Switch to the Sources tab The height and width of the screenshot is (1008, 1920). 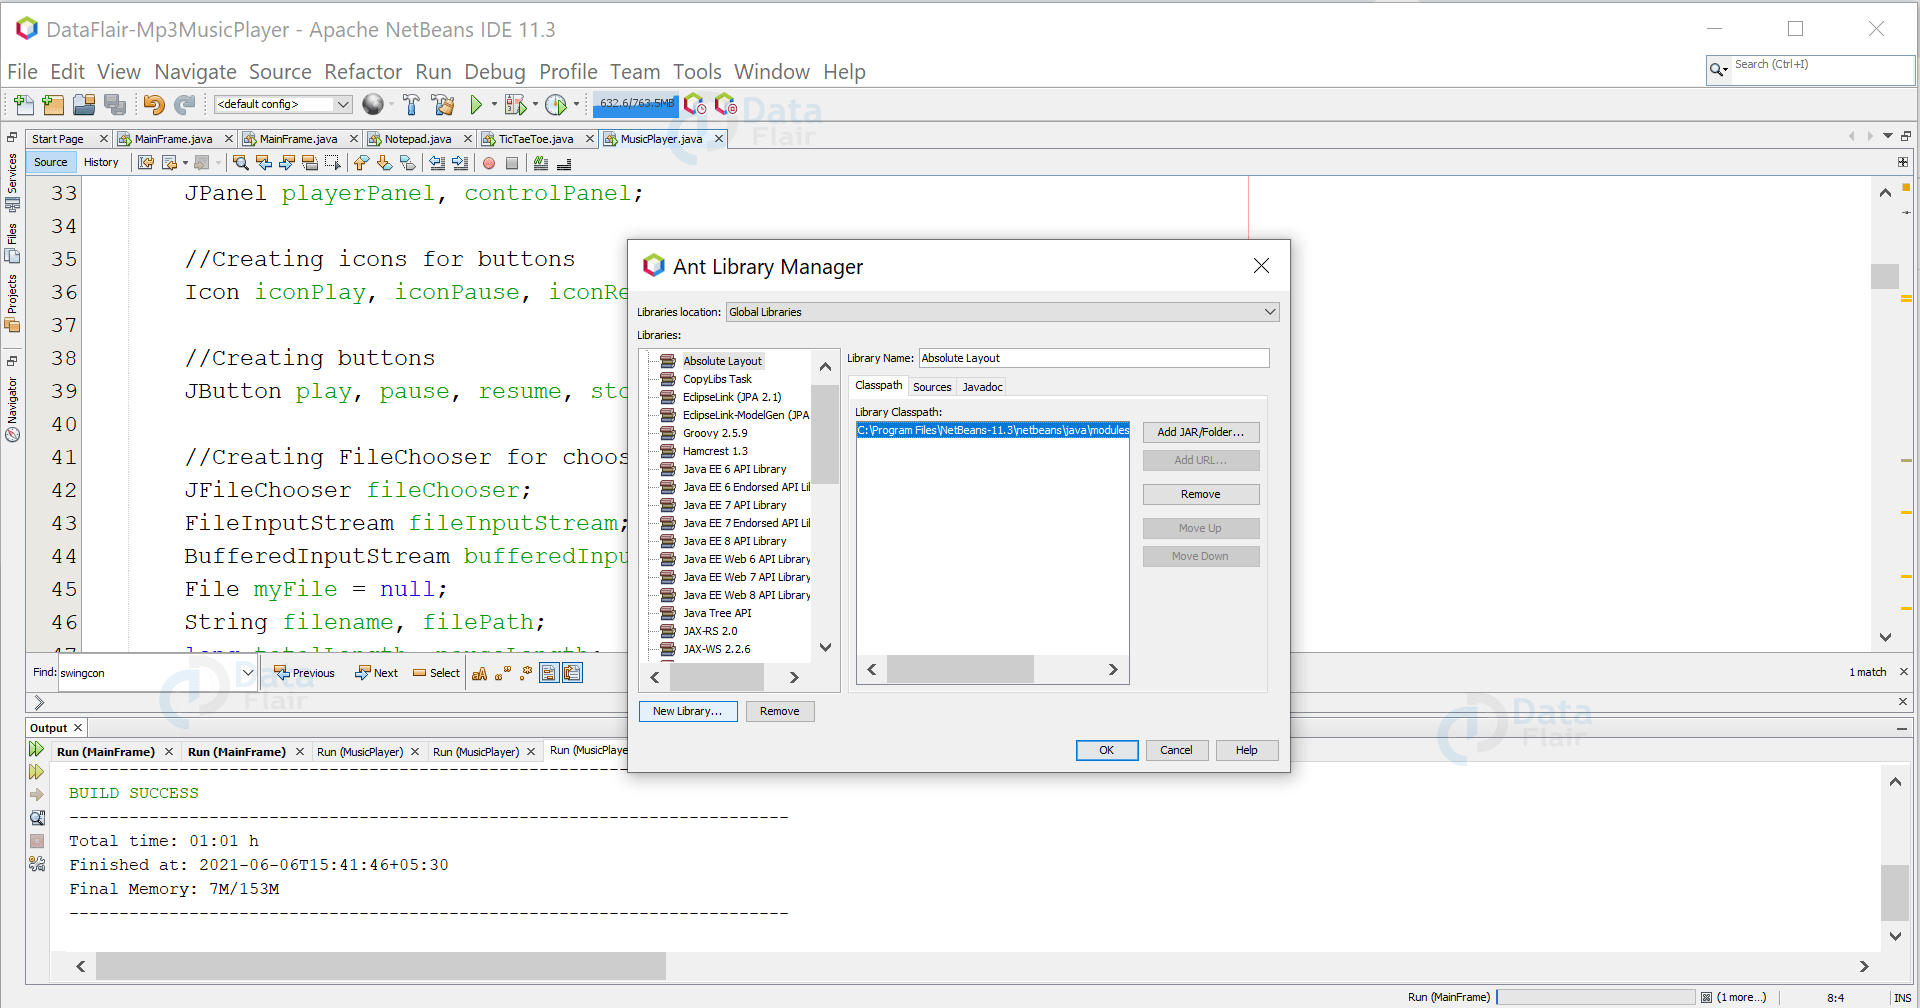point(932,387)
